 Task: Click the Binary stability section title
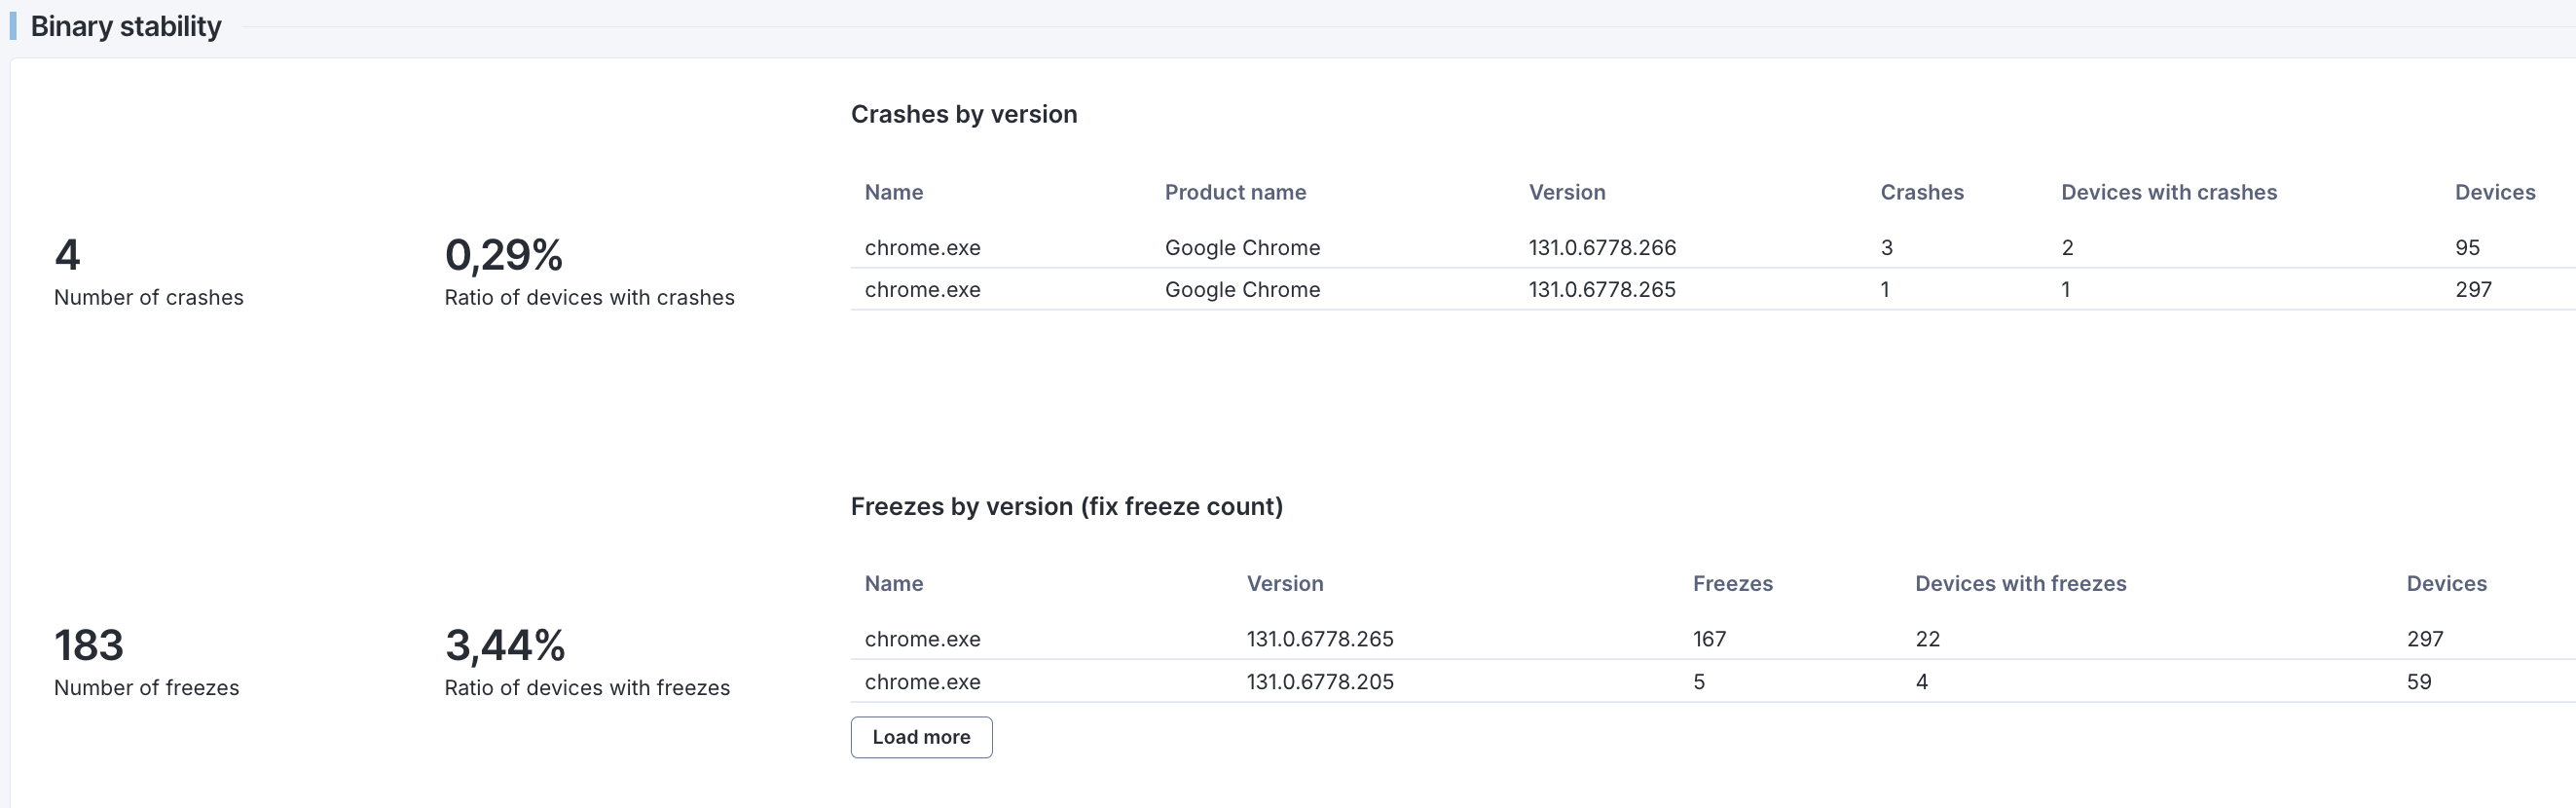tap(126, 26)
